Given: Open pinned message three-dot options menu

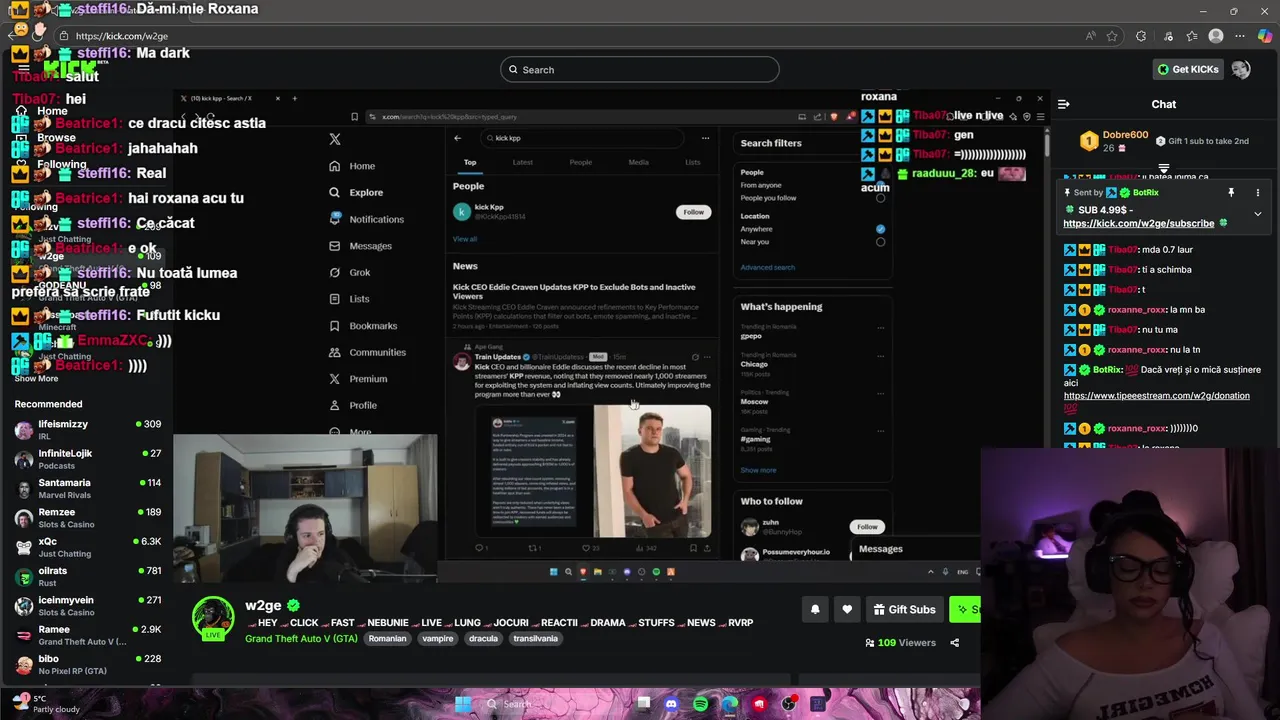Looking at the screenshot, I should 1257,193.
